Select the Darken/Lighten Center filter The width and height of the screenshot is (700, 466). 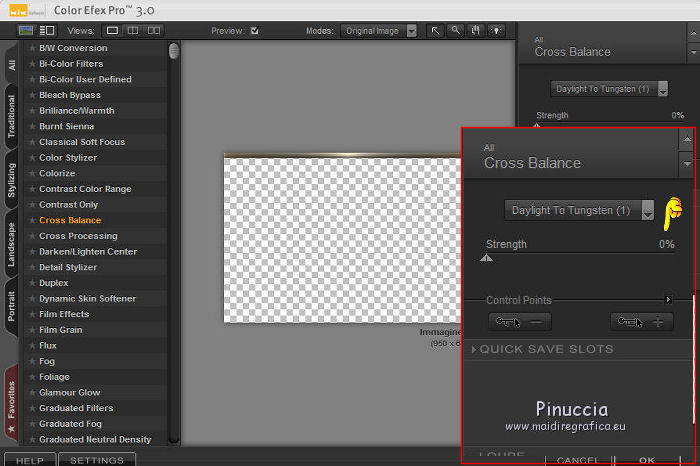(x=88, y=251)
